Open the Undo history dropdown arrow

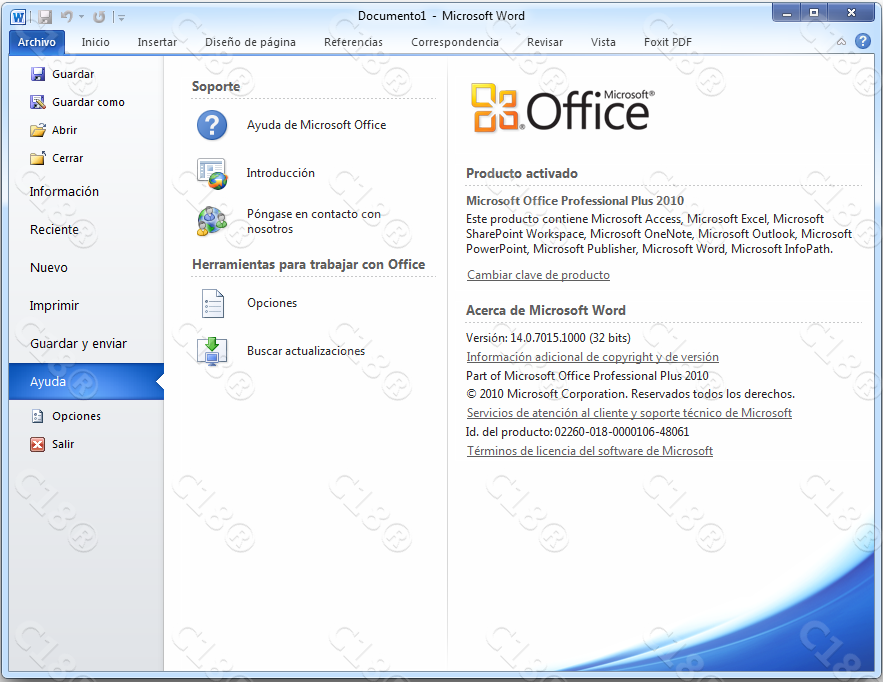[82, 17]
